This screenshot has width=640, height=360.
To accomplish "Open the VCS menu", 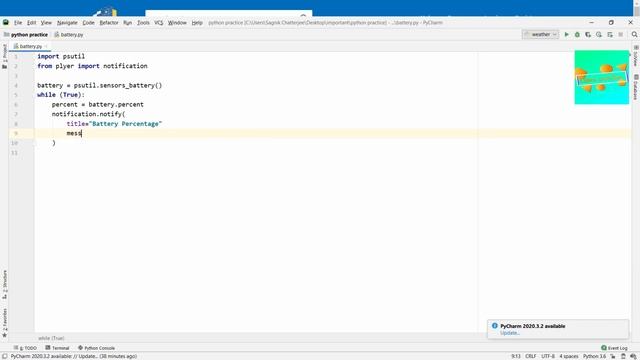I will [158, 23].
